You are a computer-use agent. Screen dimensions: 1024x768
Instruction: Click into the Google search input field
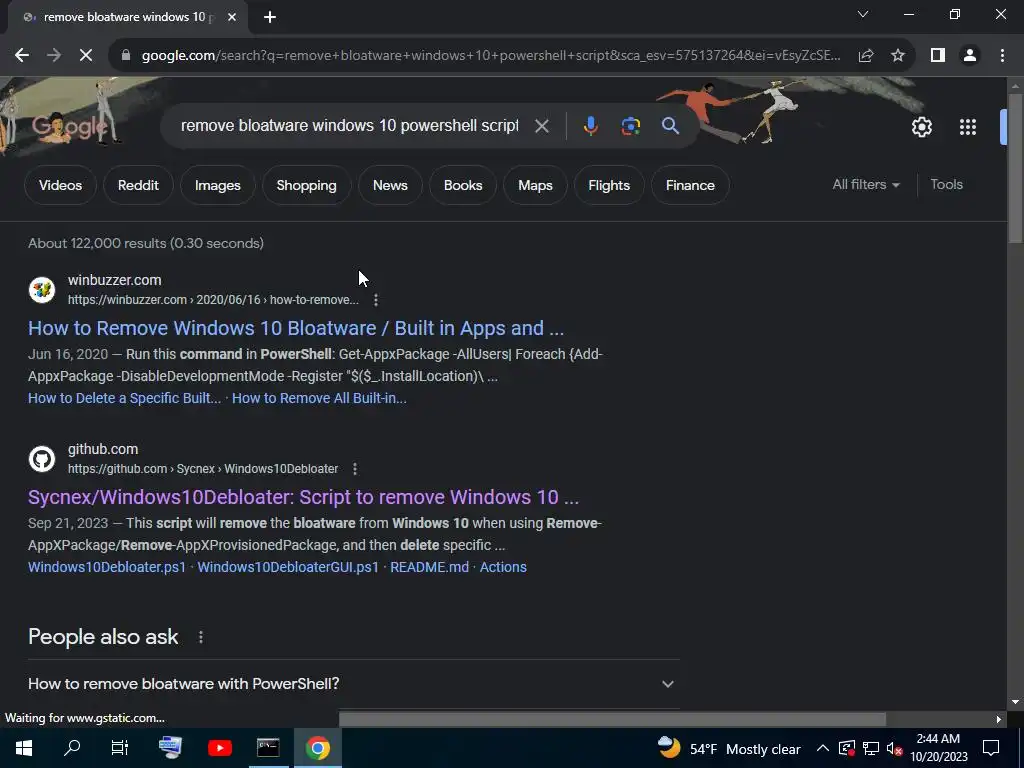click(349, 126)
